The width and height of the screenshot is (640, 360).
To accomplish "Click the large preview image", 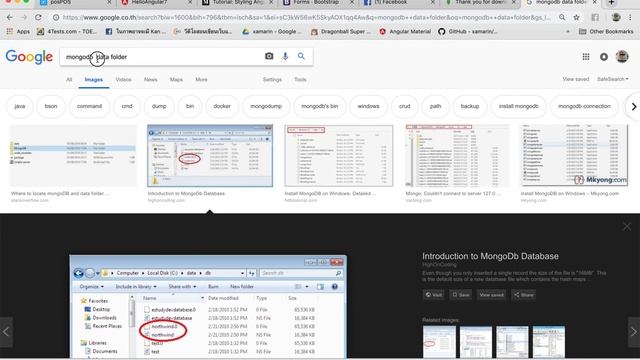I will [208, 307].
